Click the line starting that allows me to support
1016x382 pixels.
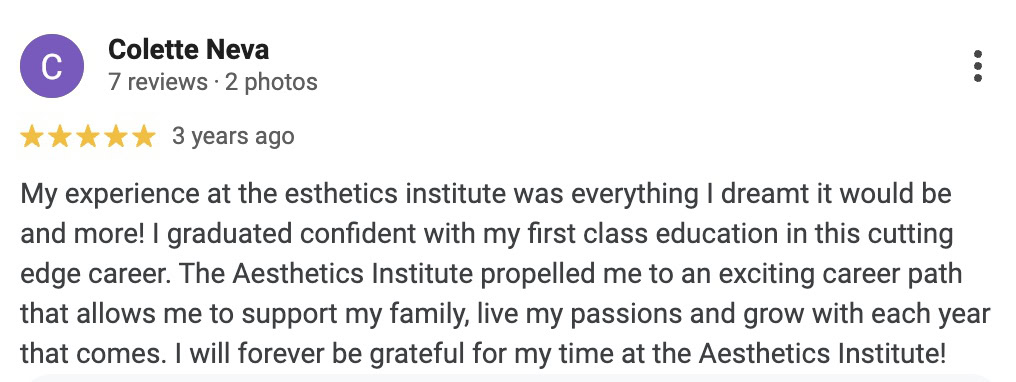(505, 314)
